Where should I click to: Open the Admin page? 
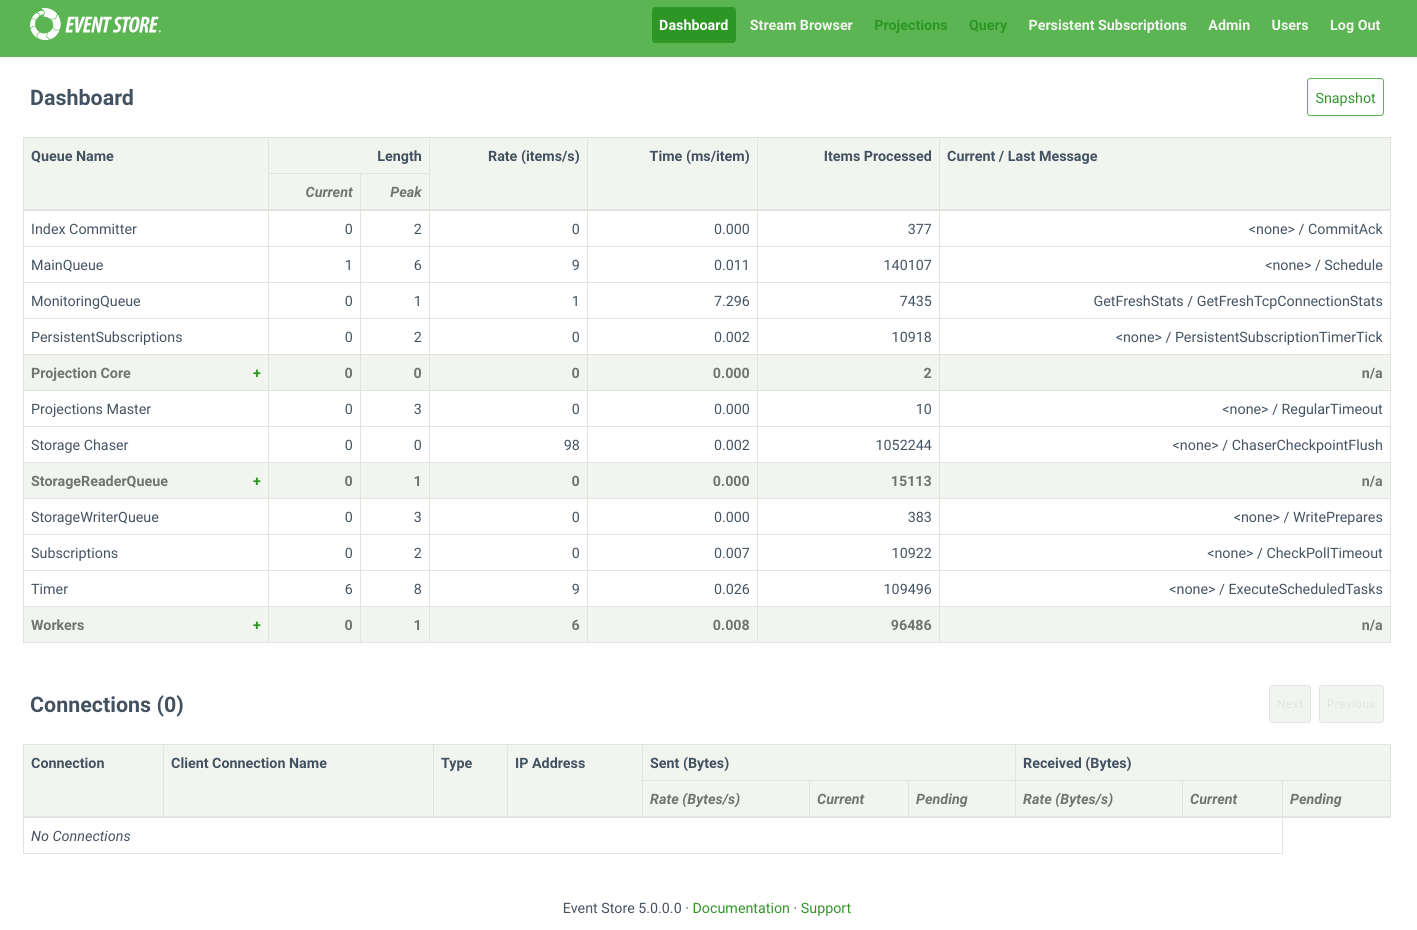tap(1228, 25)
